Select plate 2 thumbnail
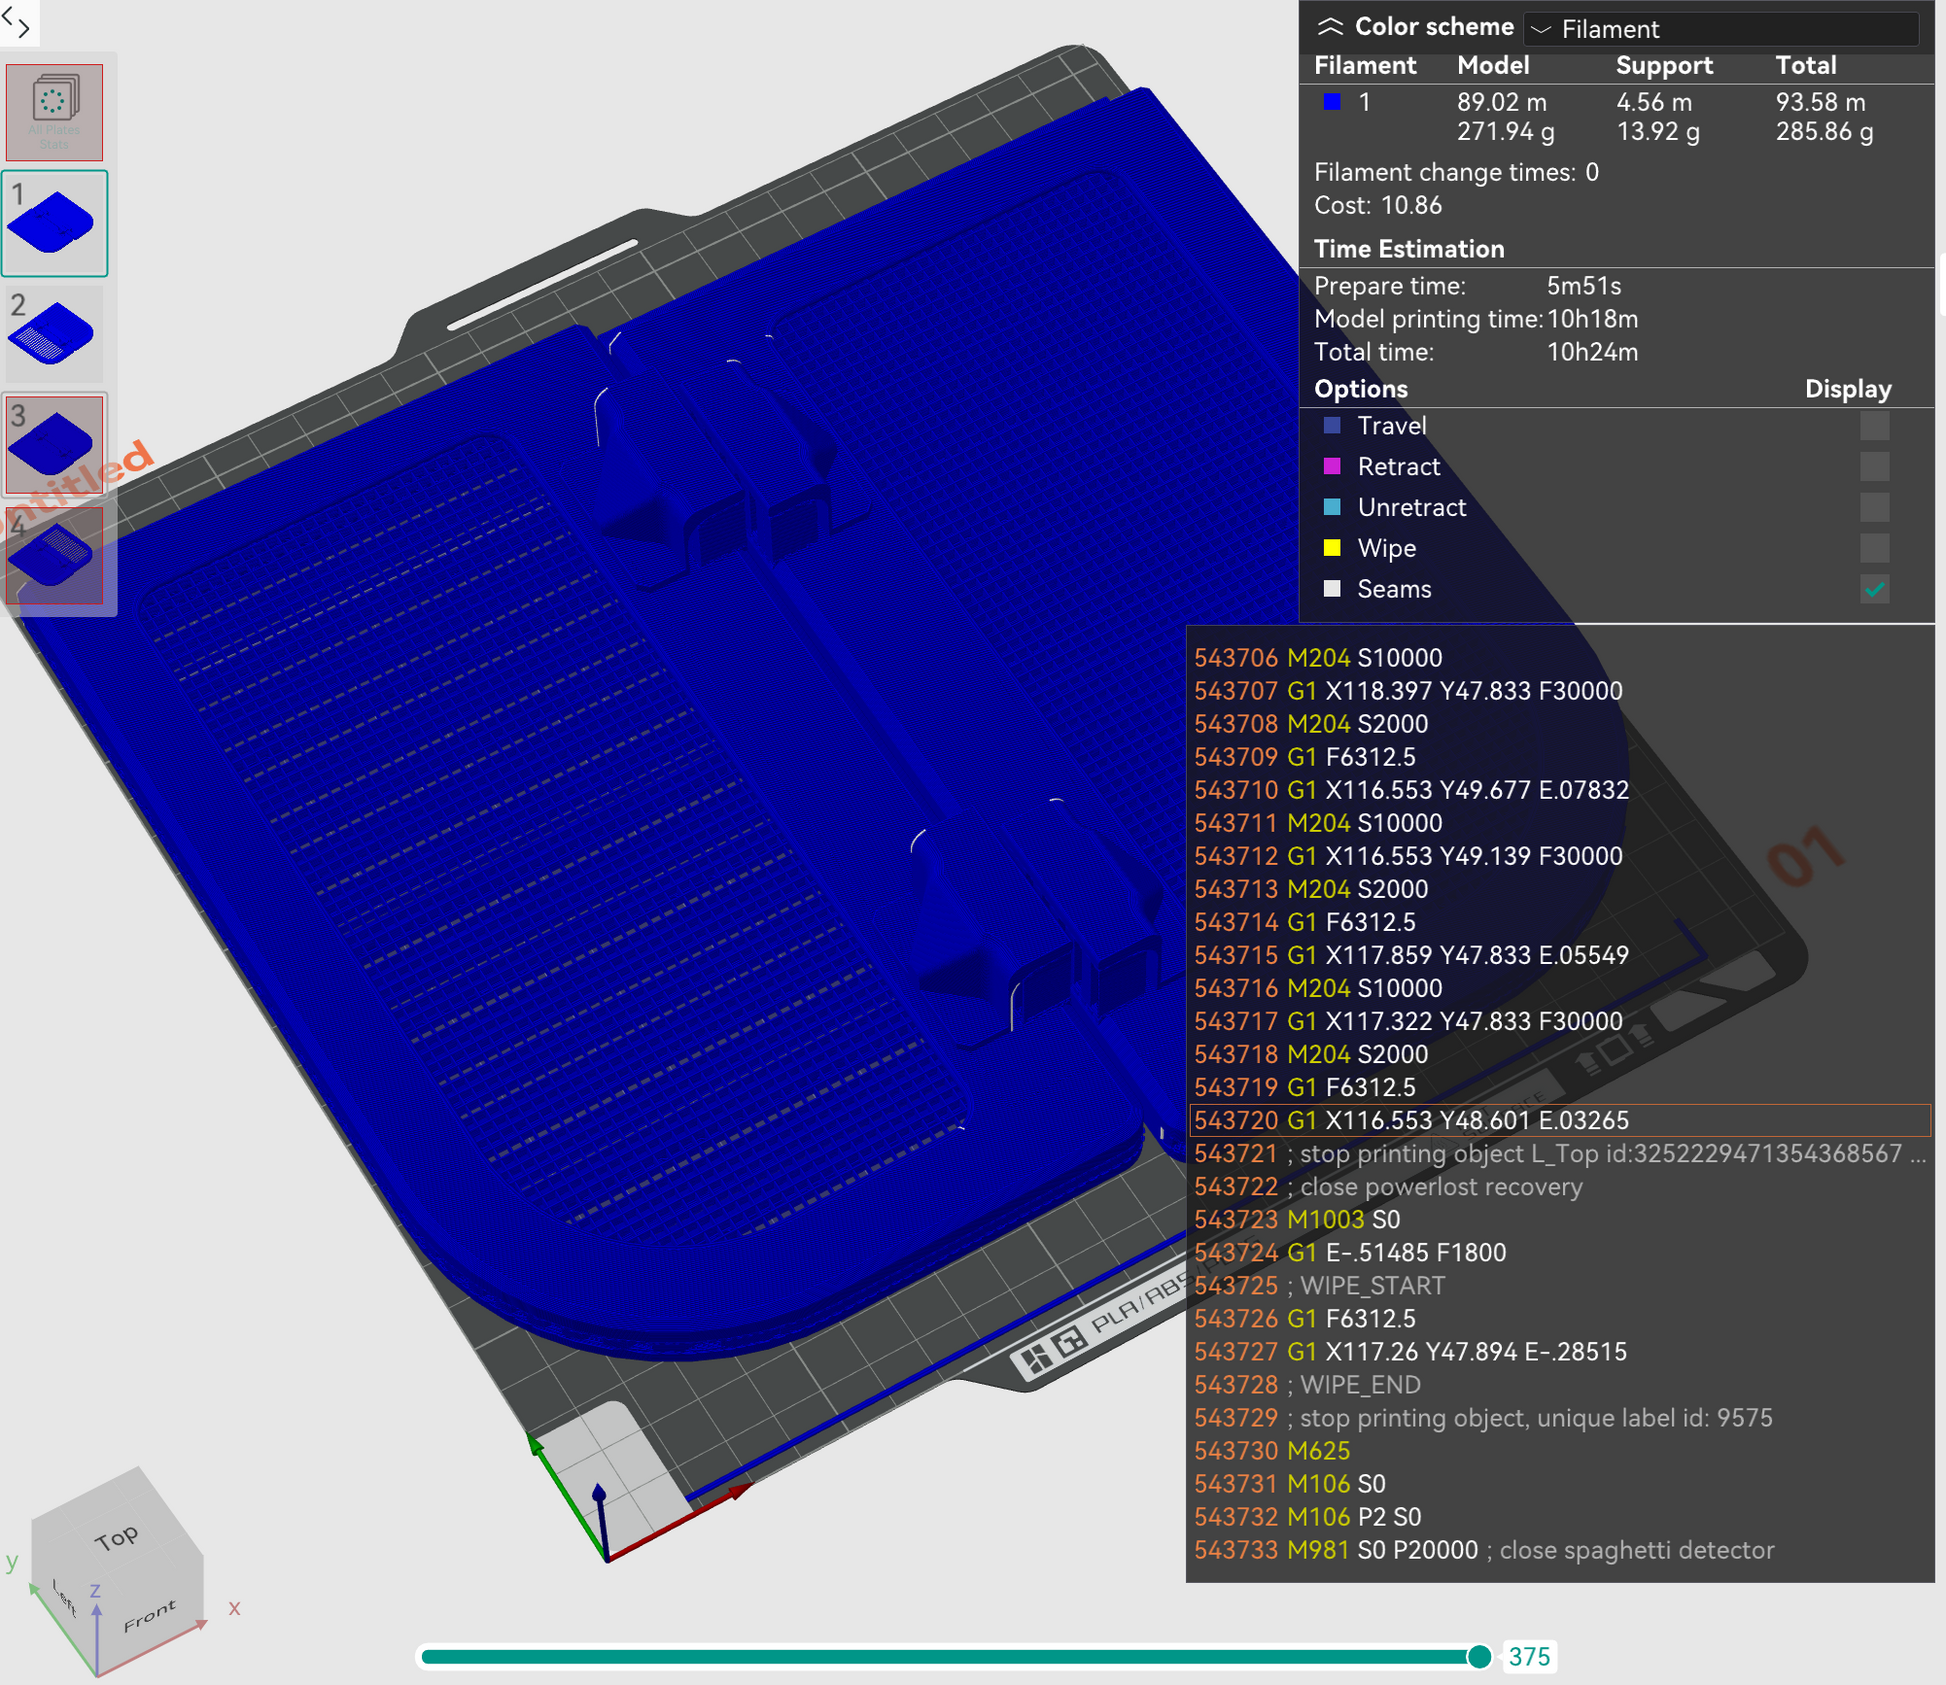 [54, 334]
